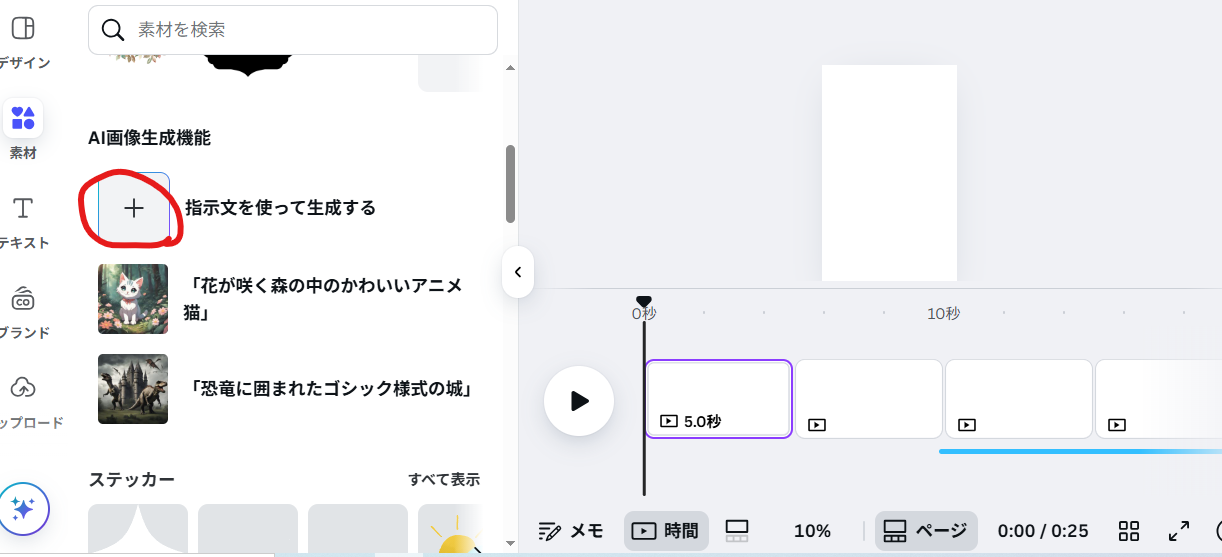The width and height of the screenshot is (1222, 557).
Task: Click the side panel scrollbar thumb
Action: tap(510, 184)
